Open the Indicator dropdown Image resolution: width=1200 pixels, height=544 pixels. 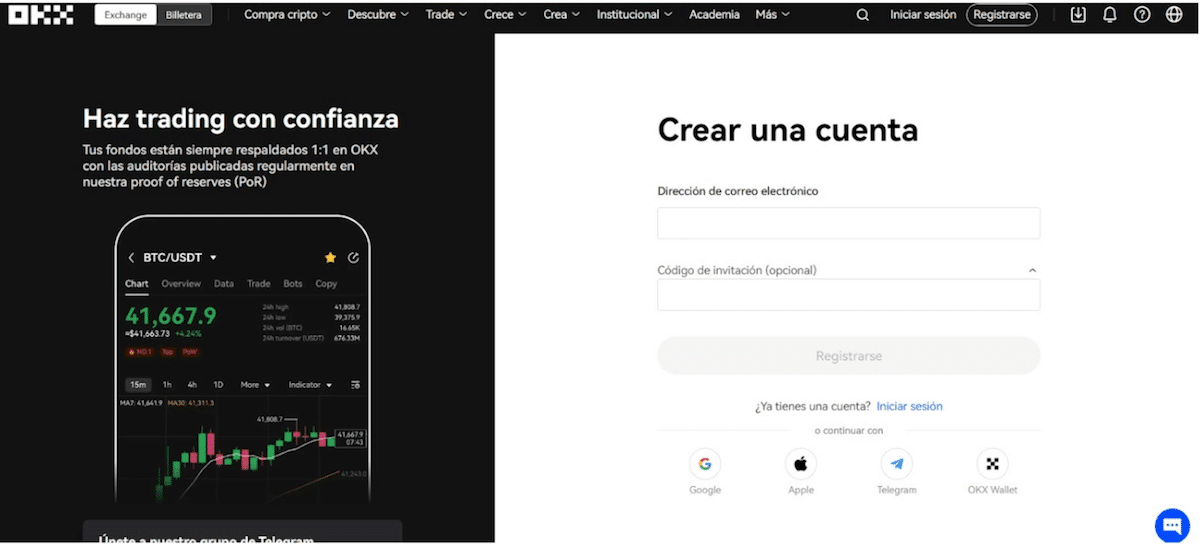tap(310, 385)
